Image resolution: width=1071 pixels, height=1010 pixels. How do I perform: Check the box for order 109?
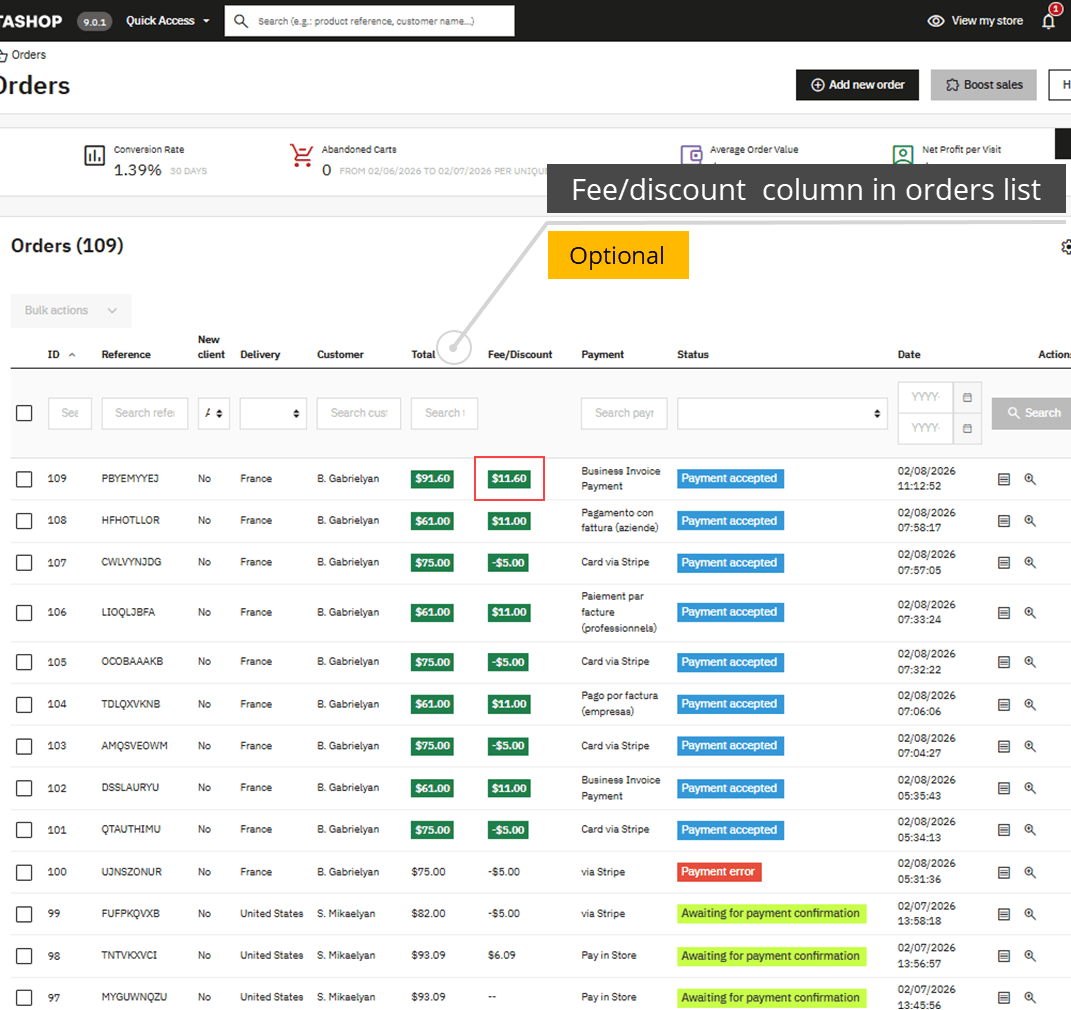24,479
